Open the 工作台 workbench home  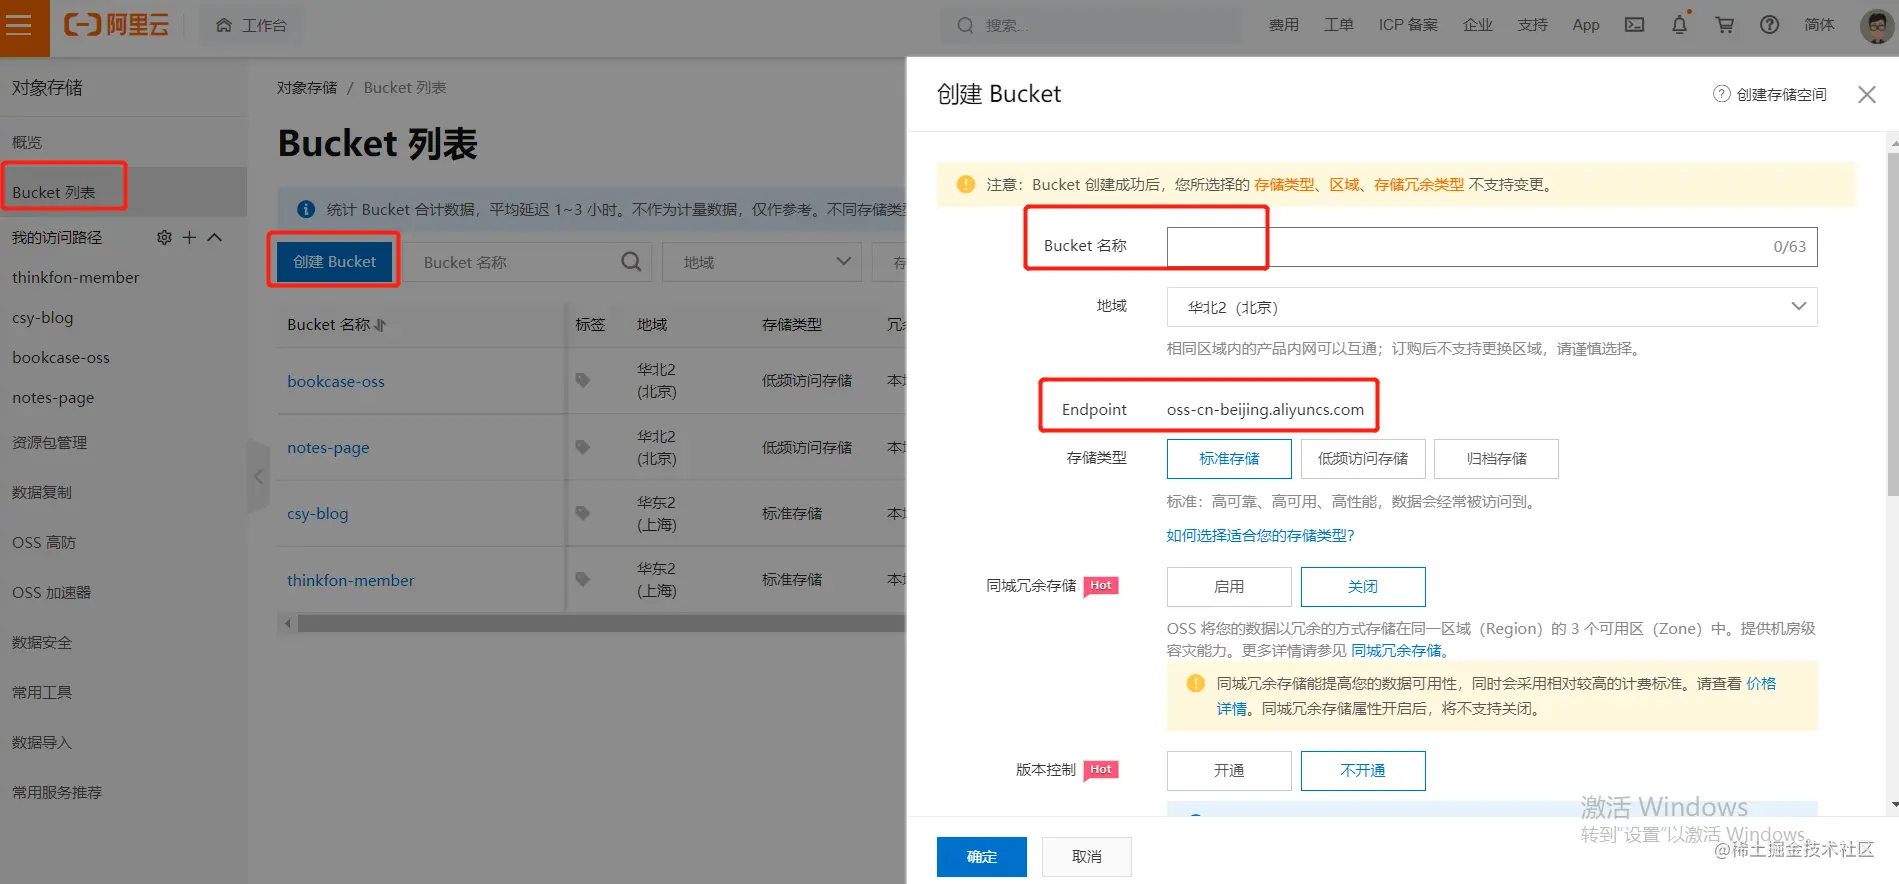[x=252, y=25]
